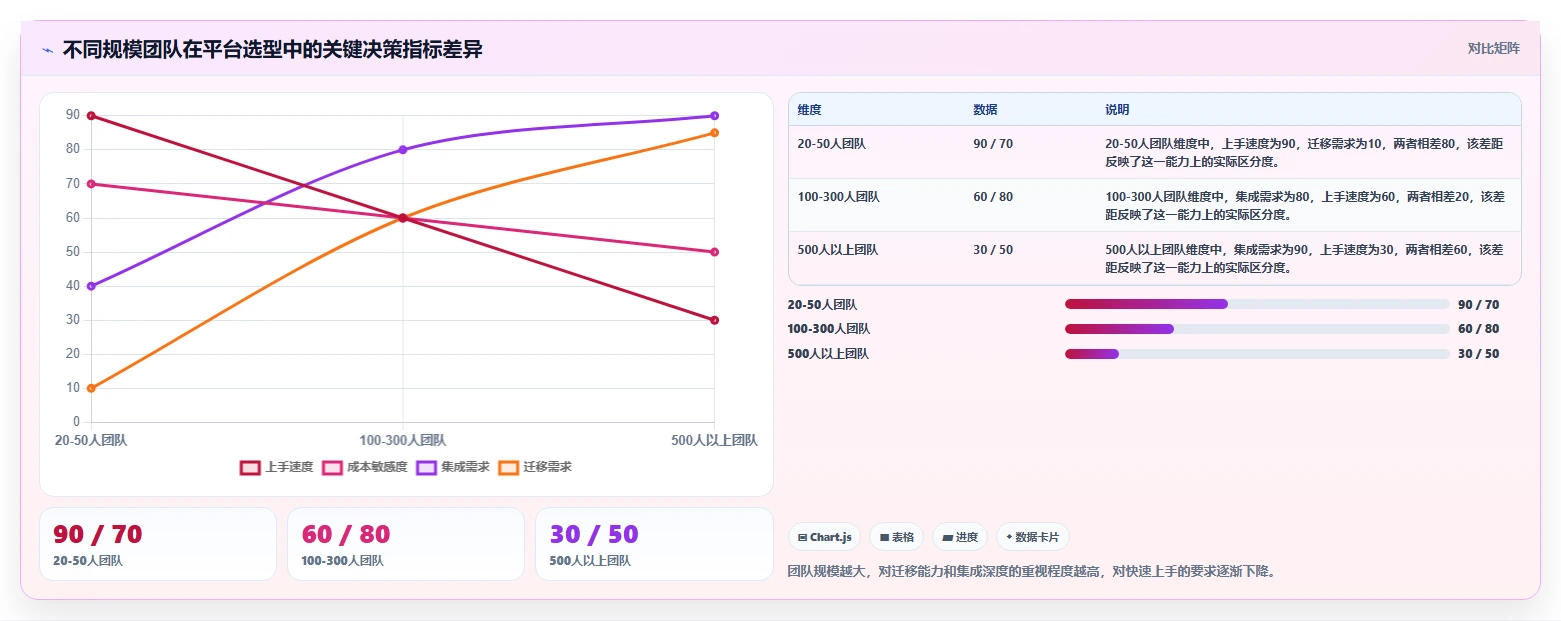
Task: Toggle the 迁移需求 legend swatch
Action: 508,468
